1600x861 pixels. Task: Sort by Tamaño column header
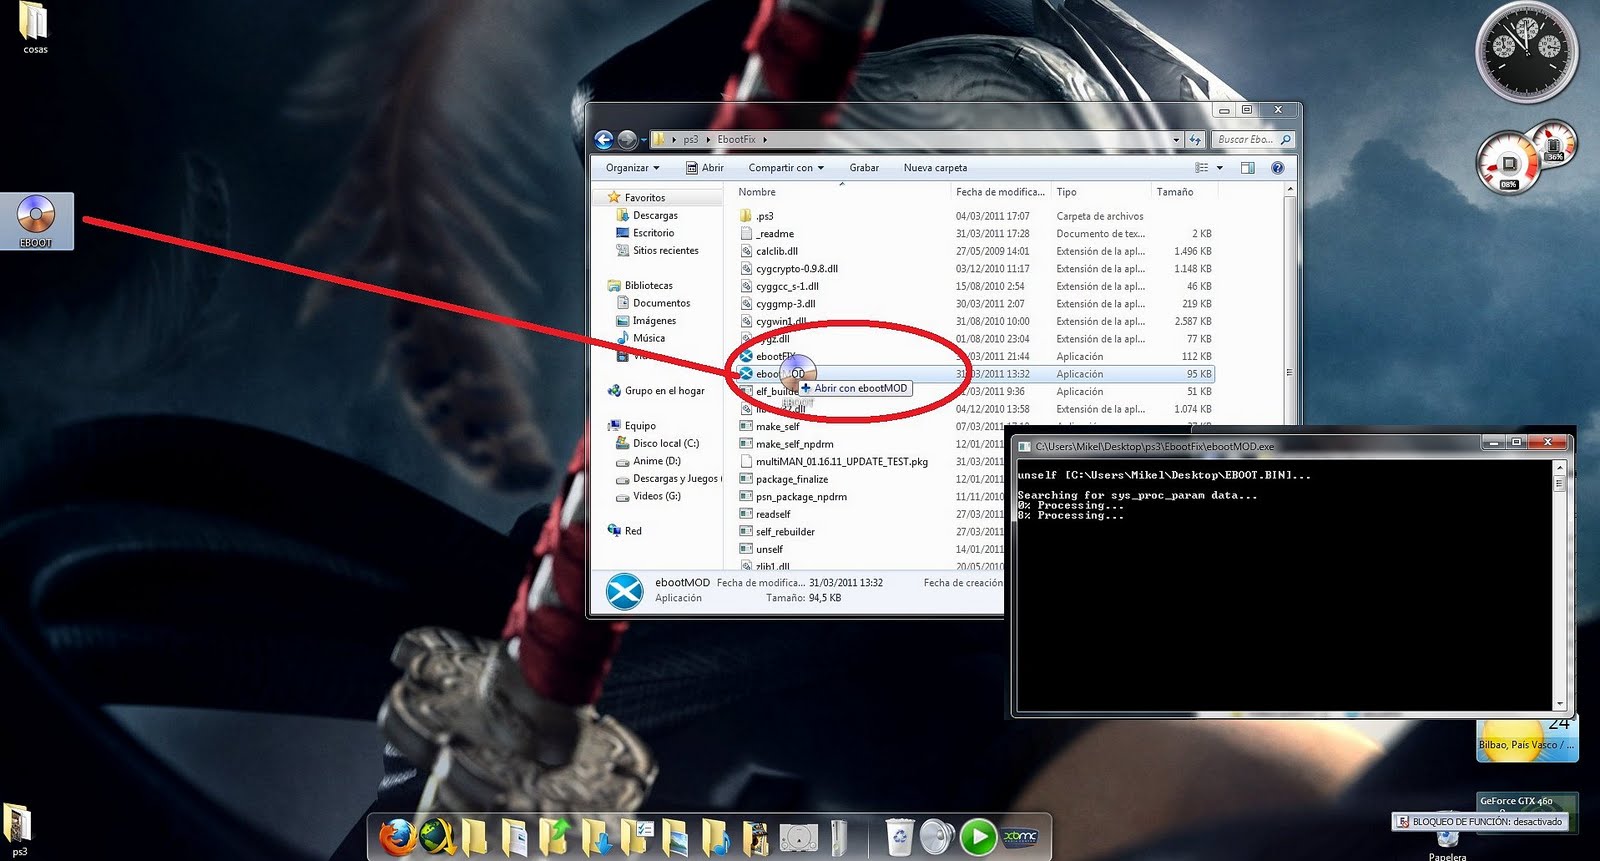1184,192
